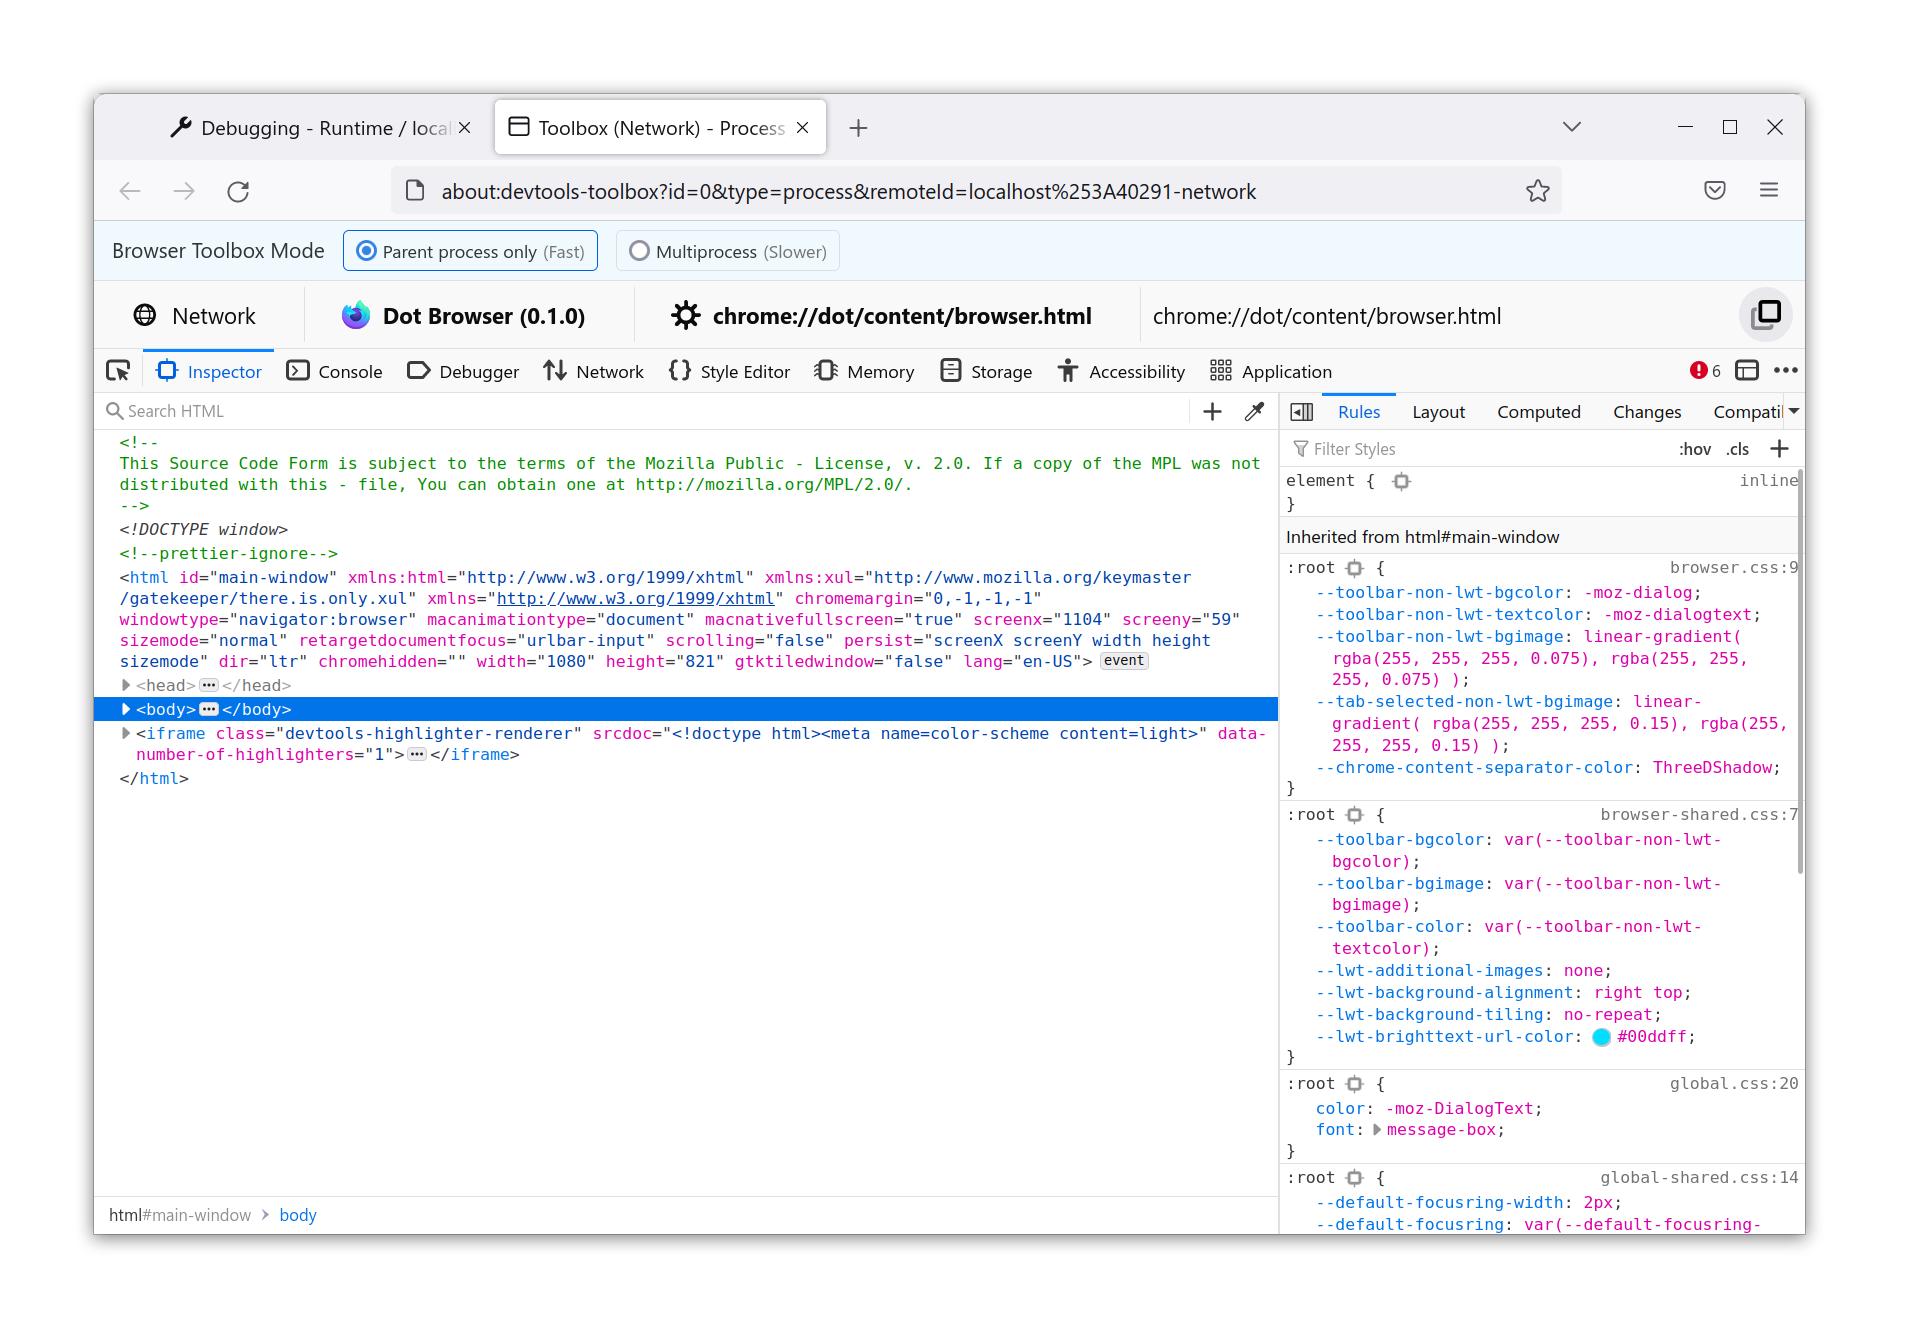Click the head ellipsis badge
The image size is (1928, 1324).
209,685
